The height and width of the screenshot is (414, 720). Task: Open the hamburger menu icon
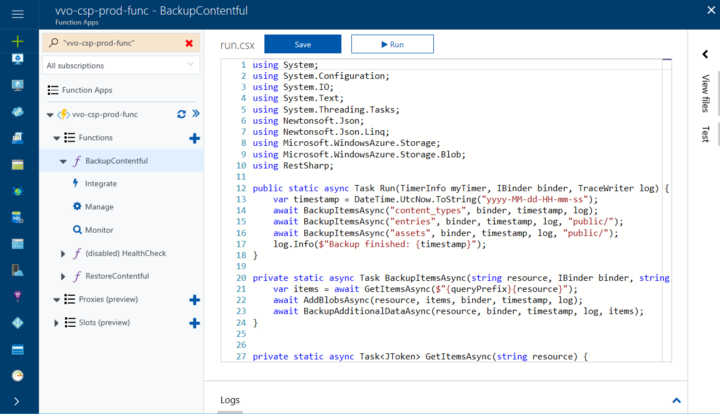click(x=17, y=14)
